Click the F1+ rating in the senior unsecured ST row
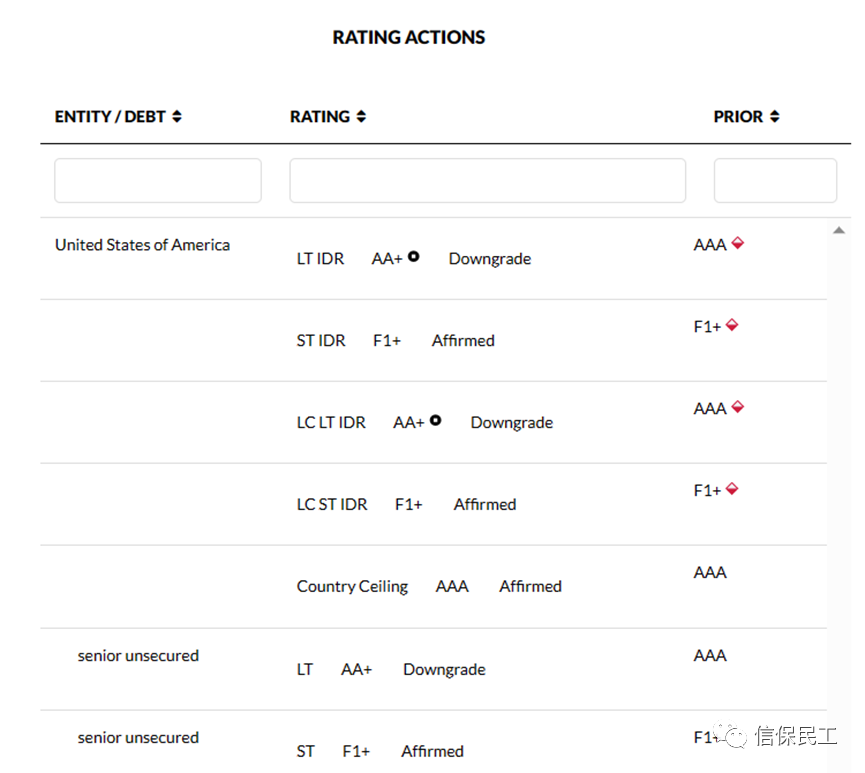Screen dimensions: 865x773 356,751
